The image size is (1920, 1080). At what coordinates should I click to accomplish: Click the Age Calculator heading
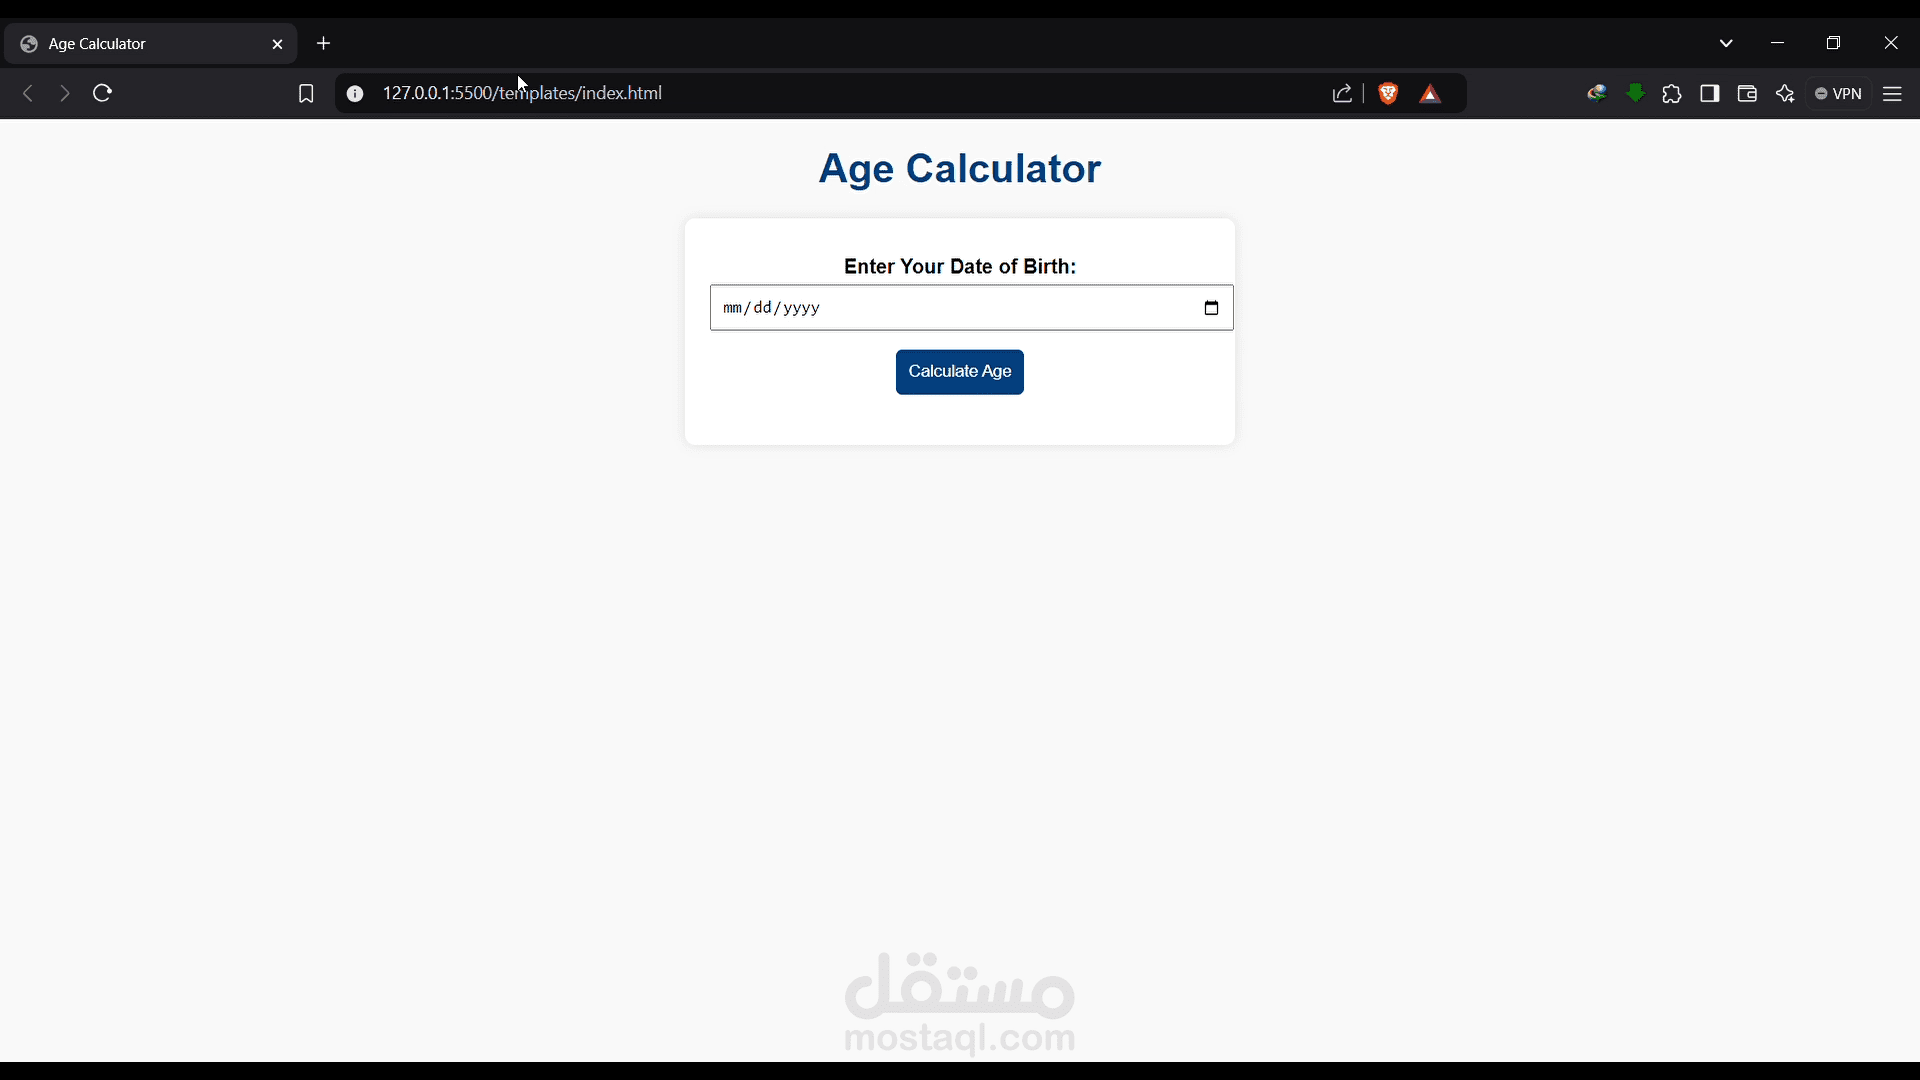point(959,168)
